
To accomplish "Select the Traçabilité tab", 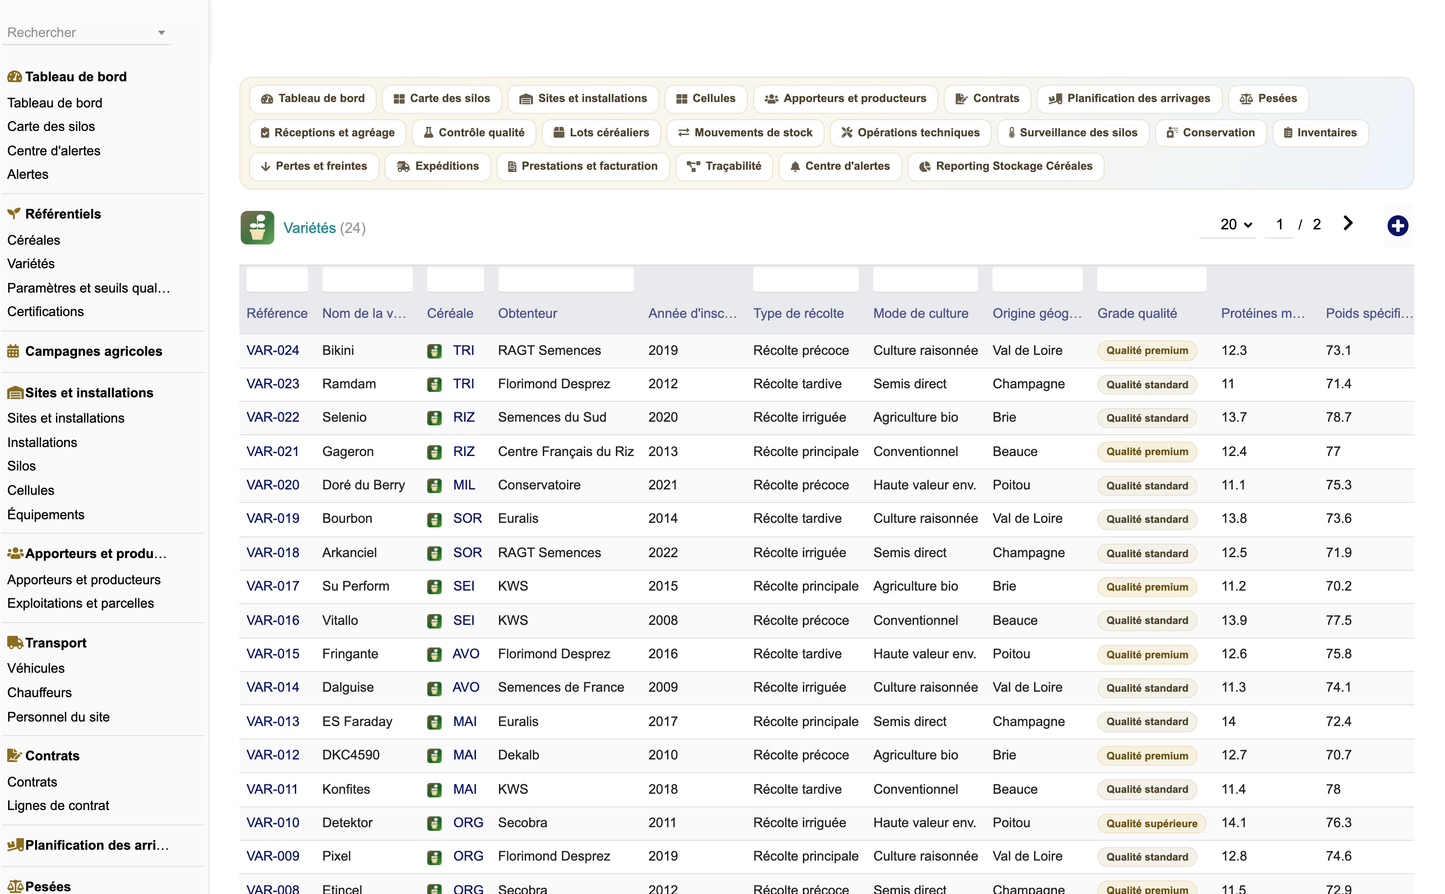I will [x=725, y=167].
